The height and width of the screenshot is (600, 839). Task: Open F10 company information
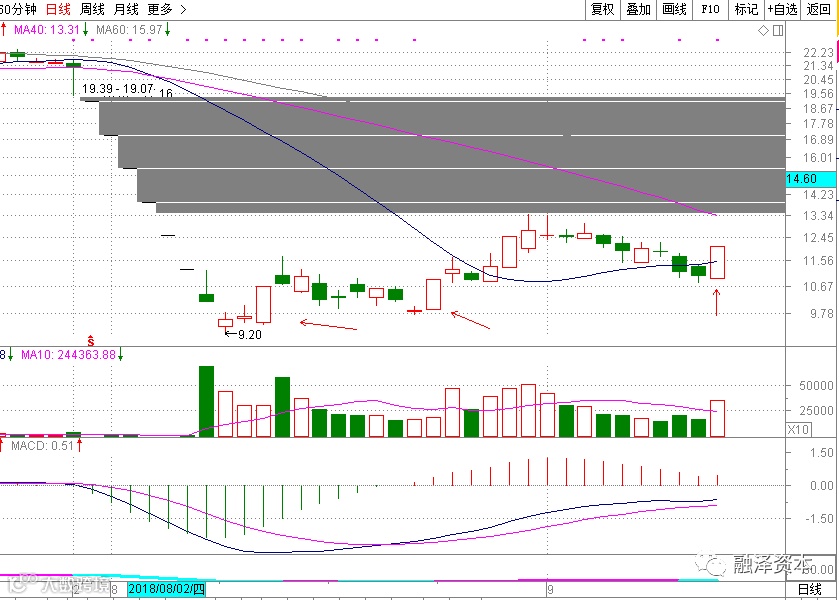711,10
